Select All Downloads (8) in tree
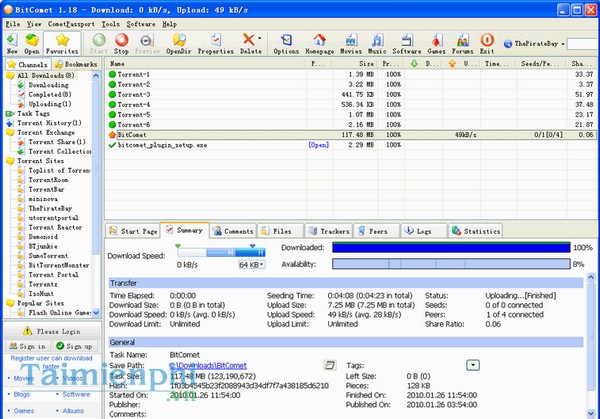600x419 pixels. 46,75
